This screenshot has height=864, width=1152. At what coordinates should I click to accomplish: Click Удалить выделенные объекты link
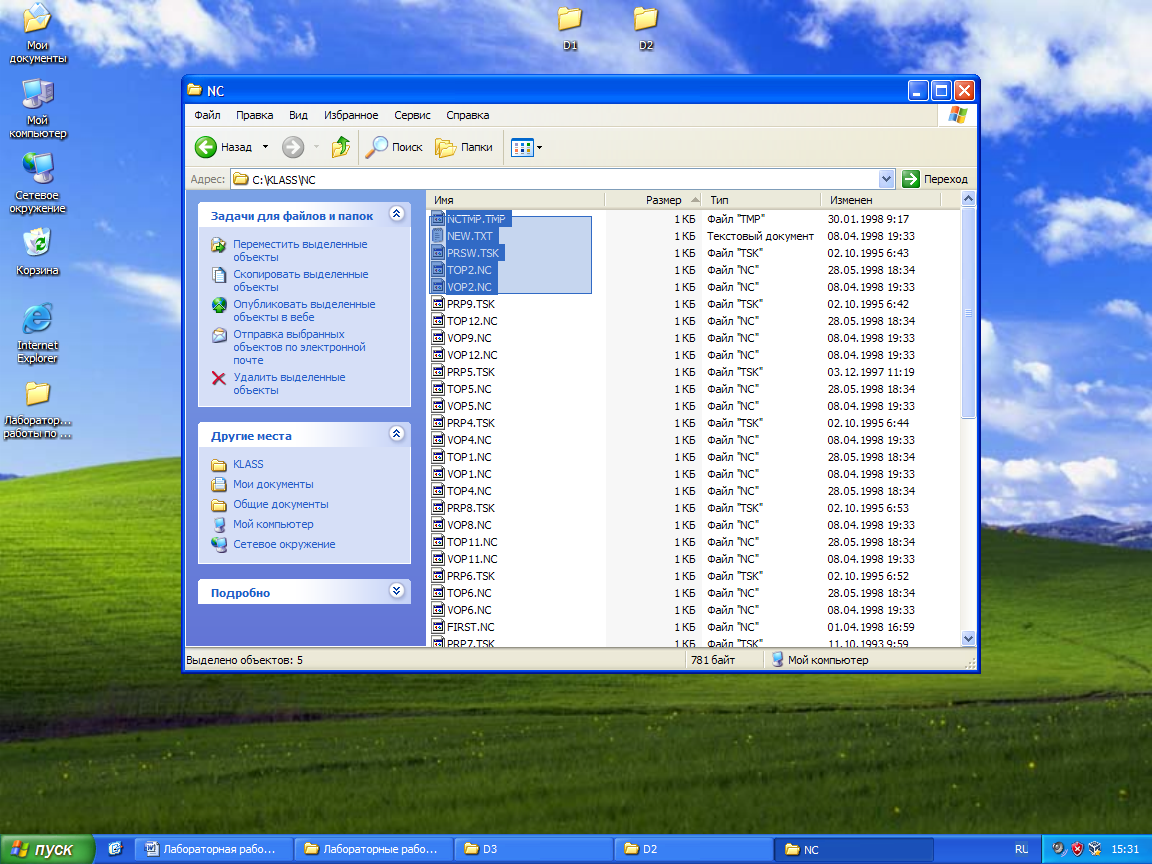click(x=289, y=384)
